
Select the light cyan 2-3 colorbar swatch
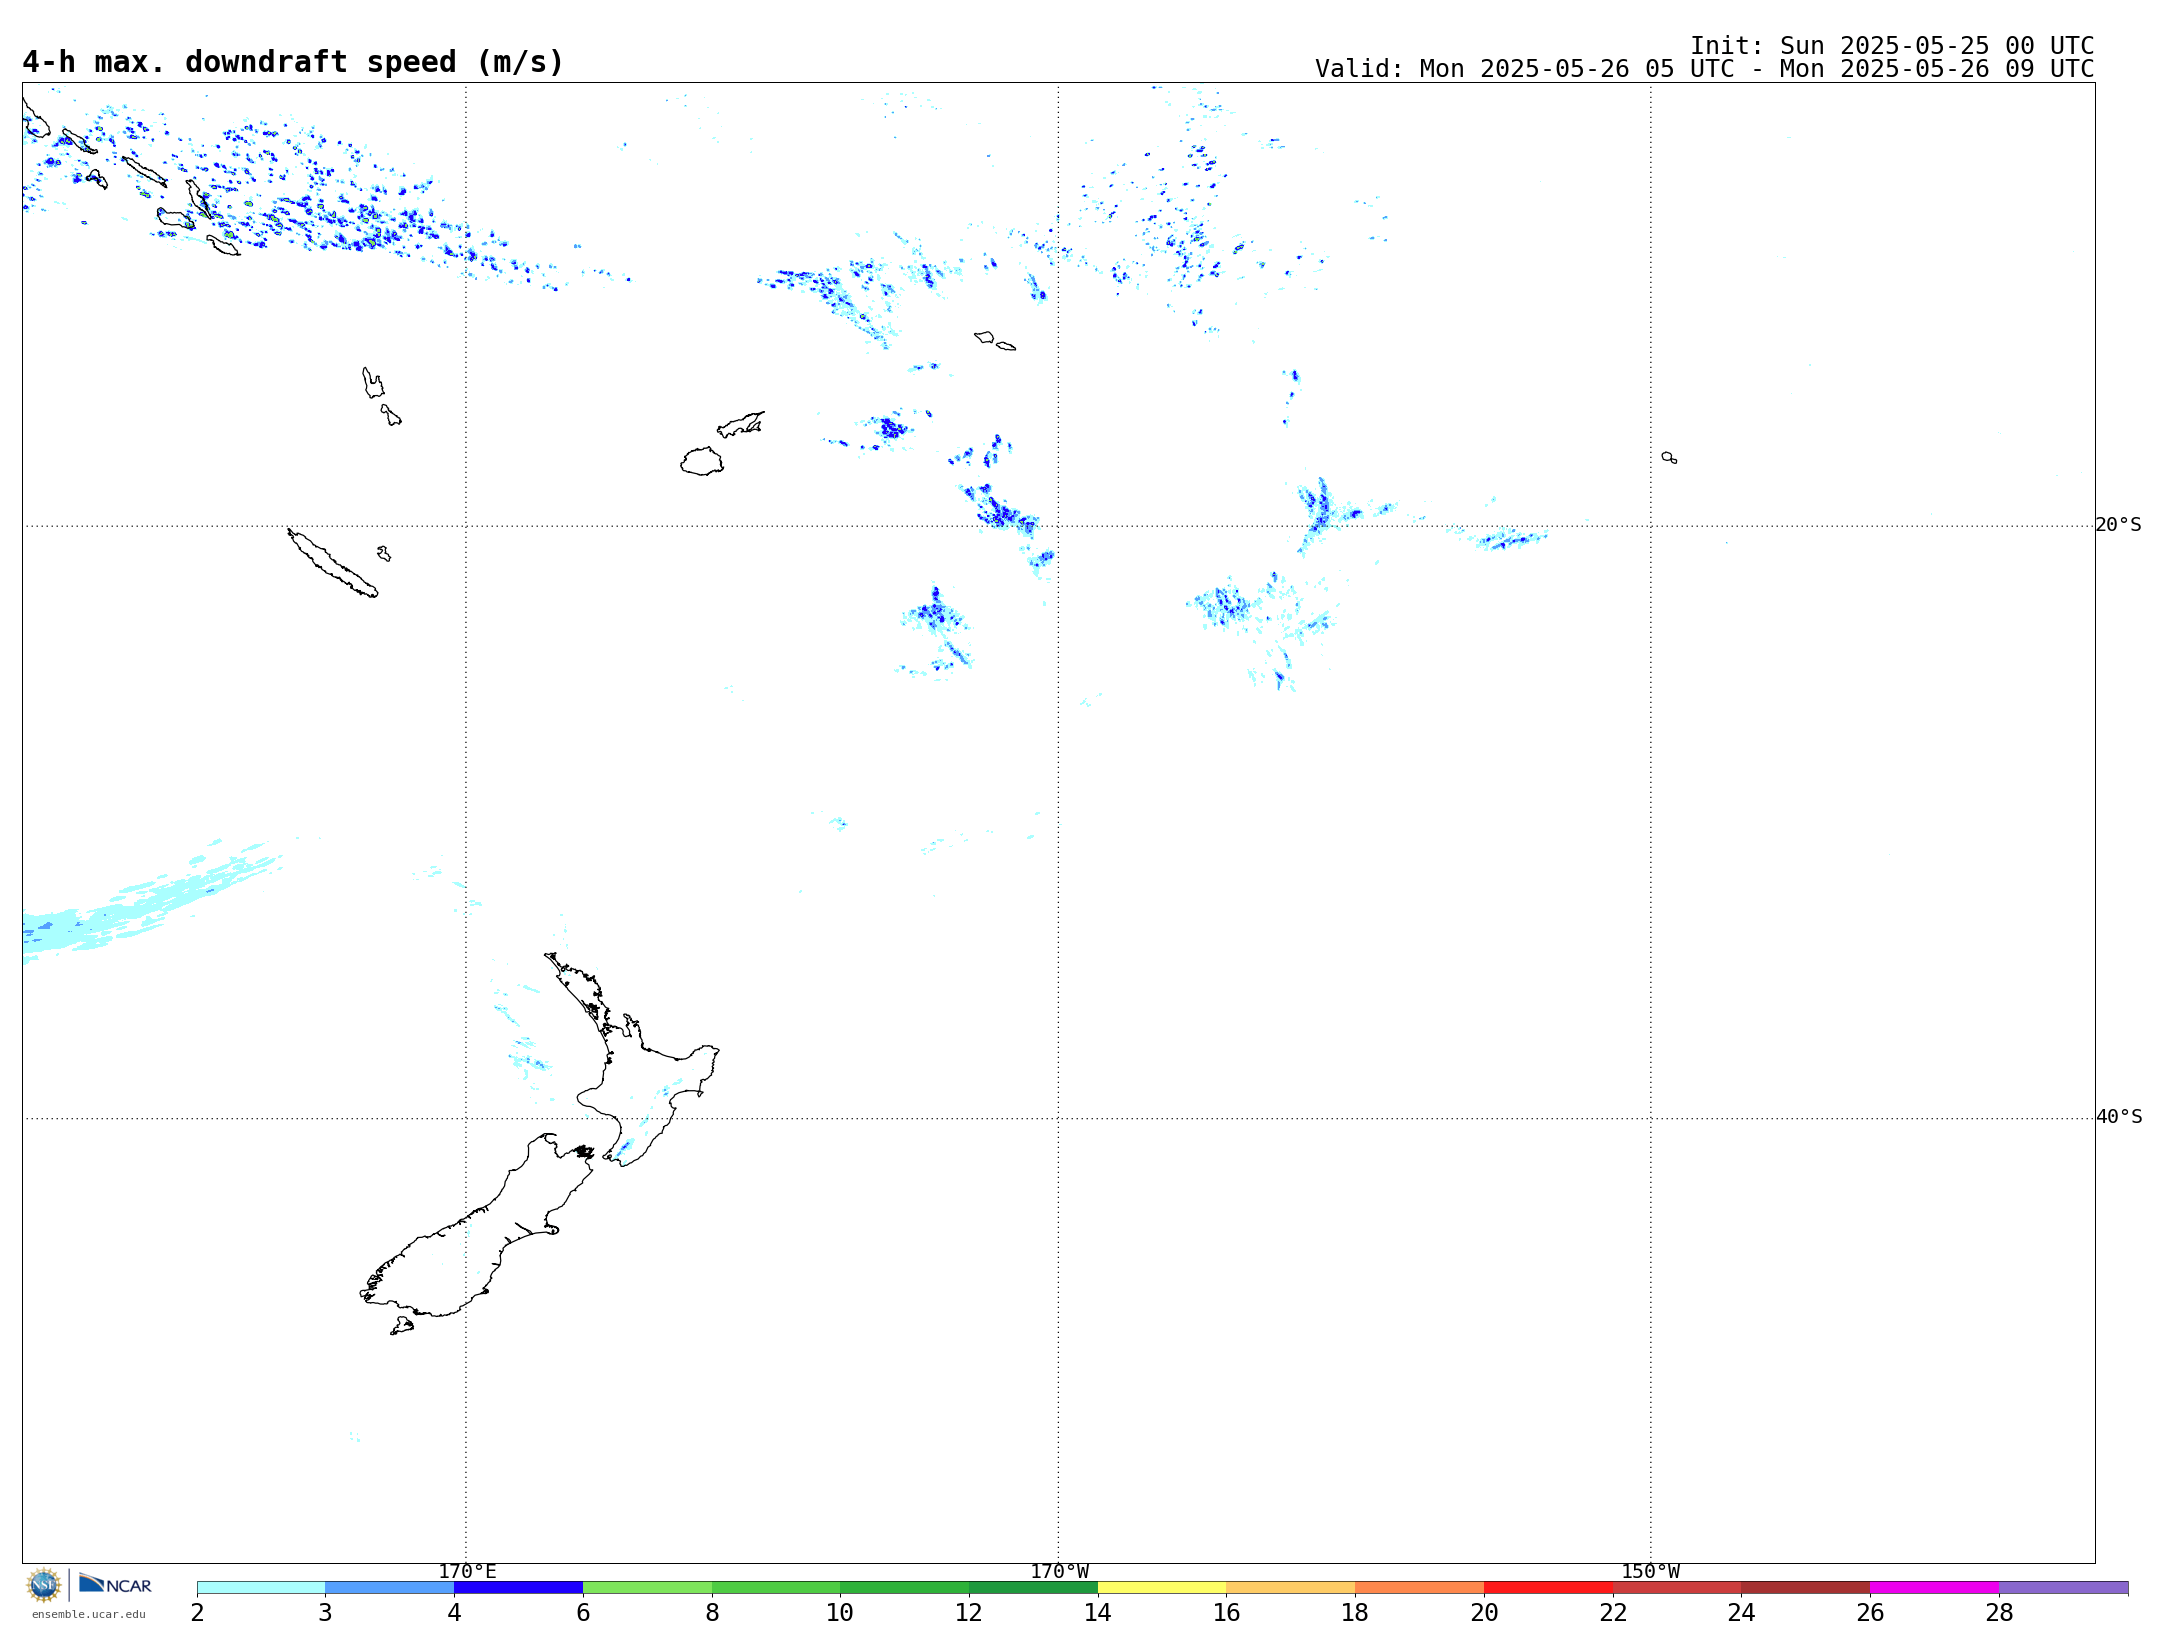tap(261, 1588)
